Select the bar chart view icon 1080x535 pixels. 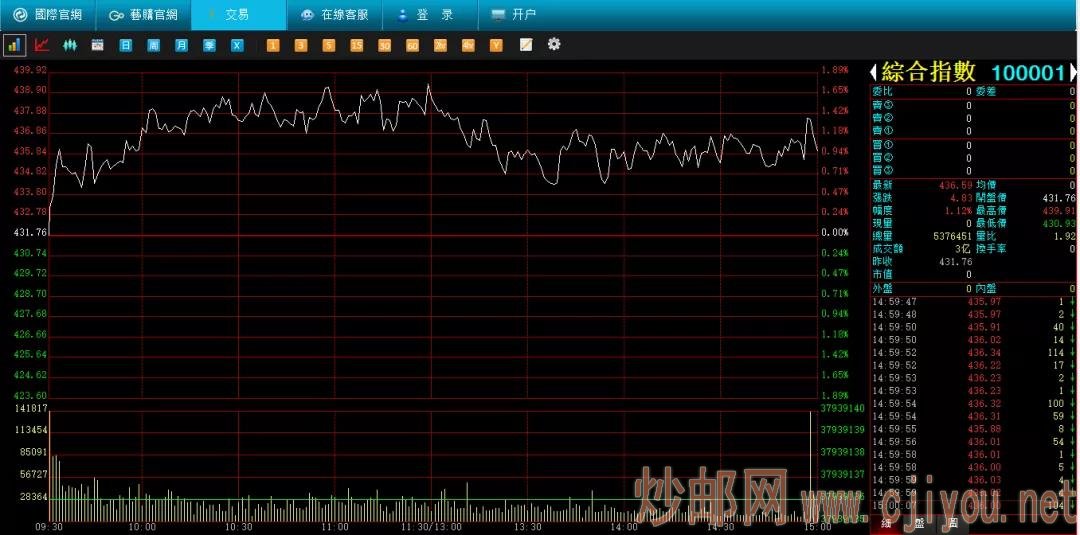pos(14,45)
